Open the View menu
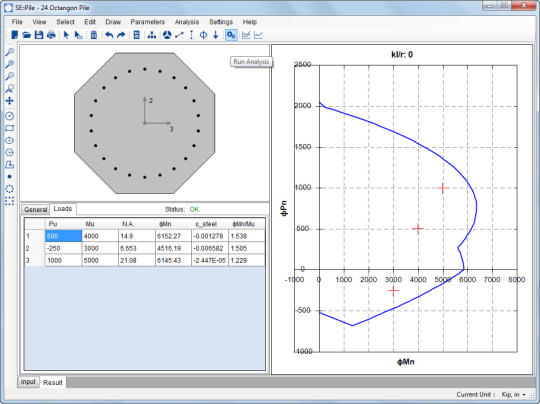This screenshot has width=540, height=404. (x=39, y=22)
